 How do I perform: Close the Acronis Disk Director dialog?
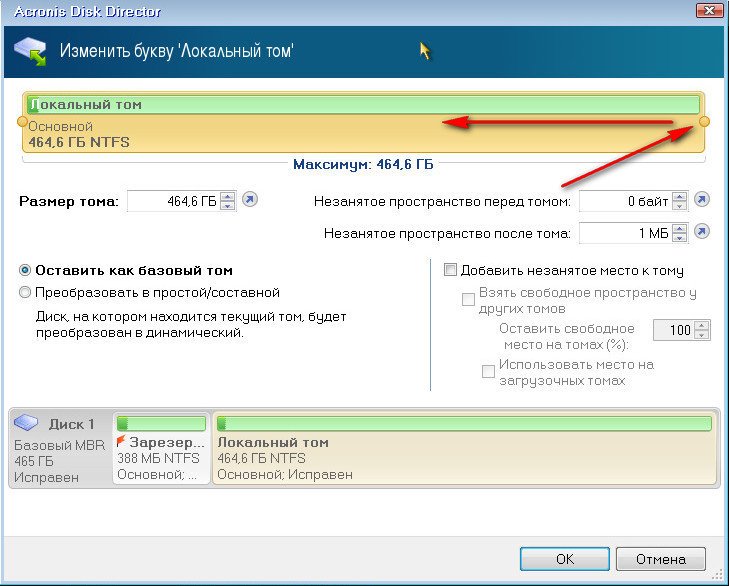[709, 10]
